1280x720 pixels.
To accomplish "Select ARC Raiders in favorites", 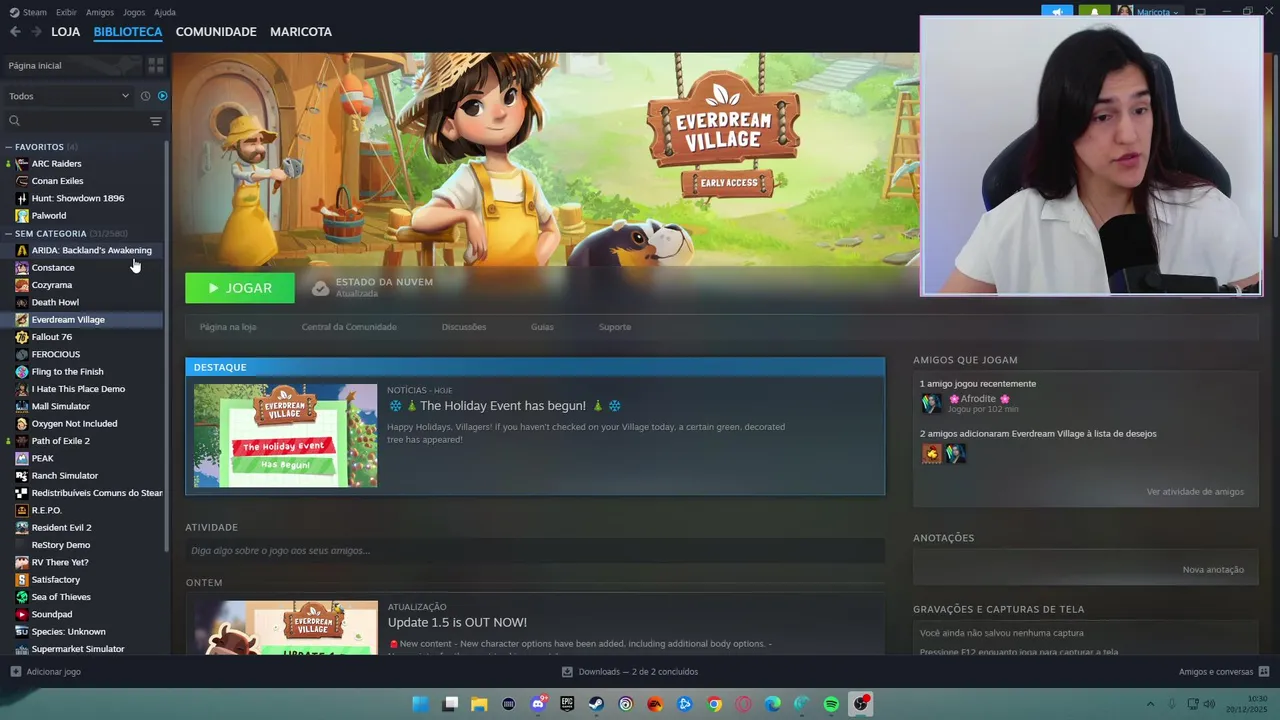I will click(x=56, y=163).
